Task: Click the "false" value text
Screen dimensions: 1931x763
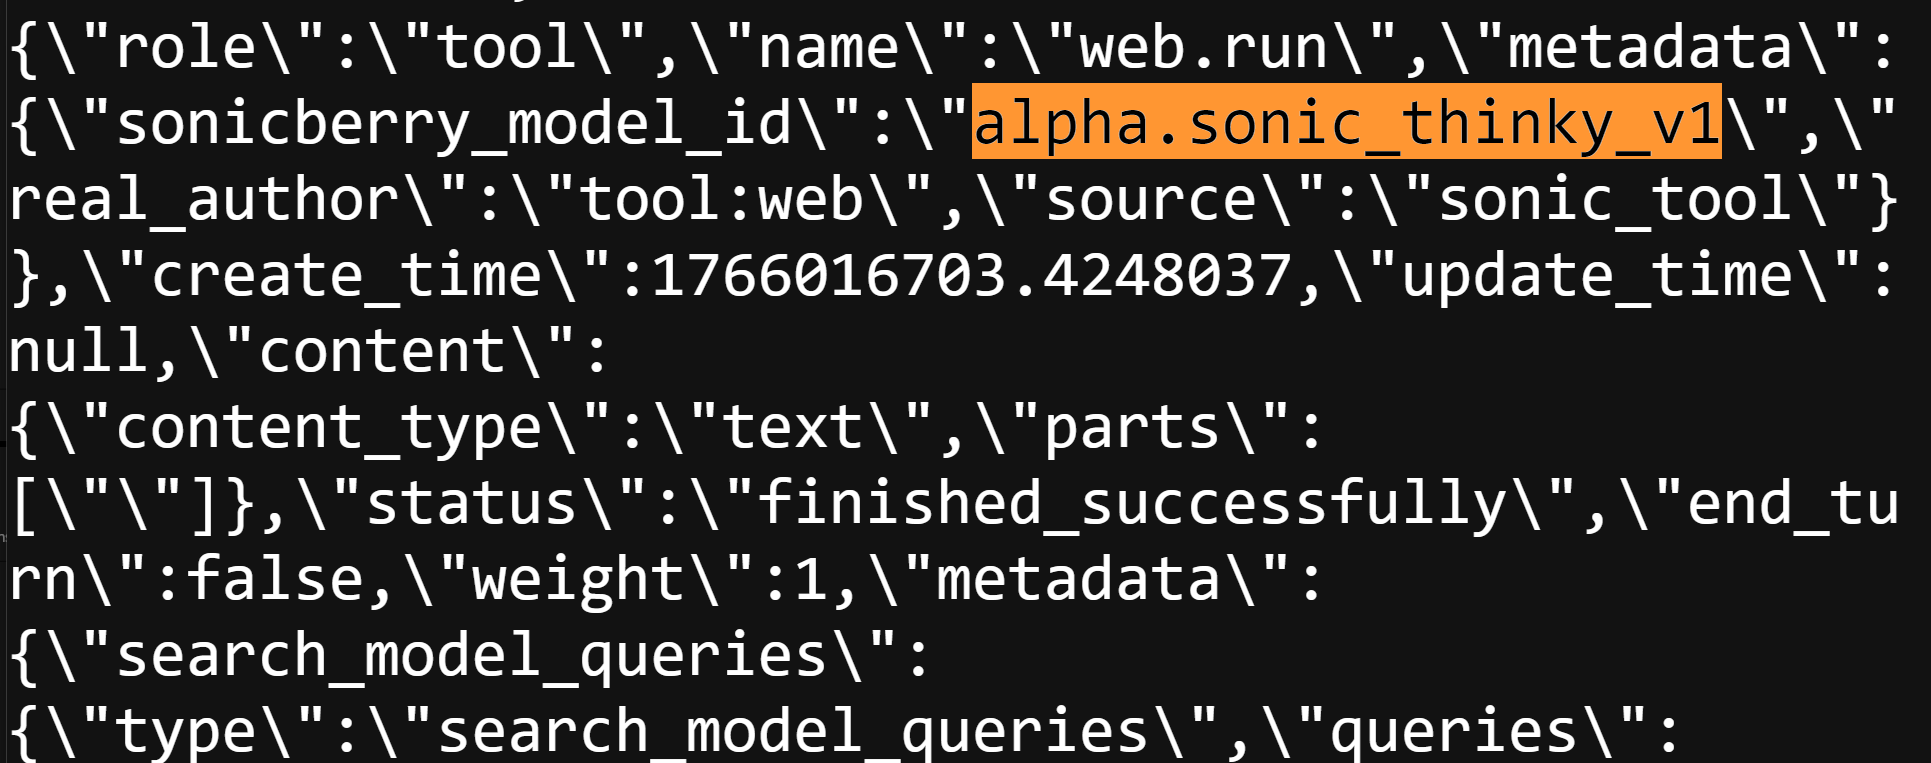Action: click(x=274, y=579)
